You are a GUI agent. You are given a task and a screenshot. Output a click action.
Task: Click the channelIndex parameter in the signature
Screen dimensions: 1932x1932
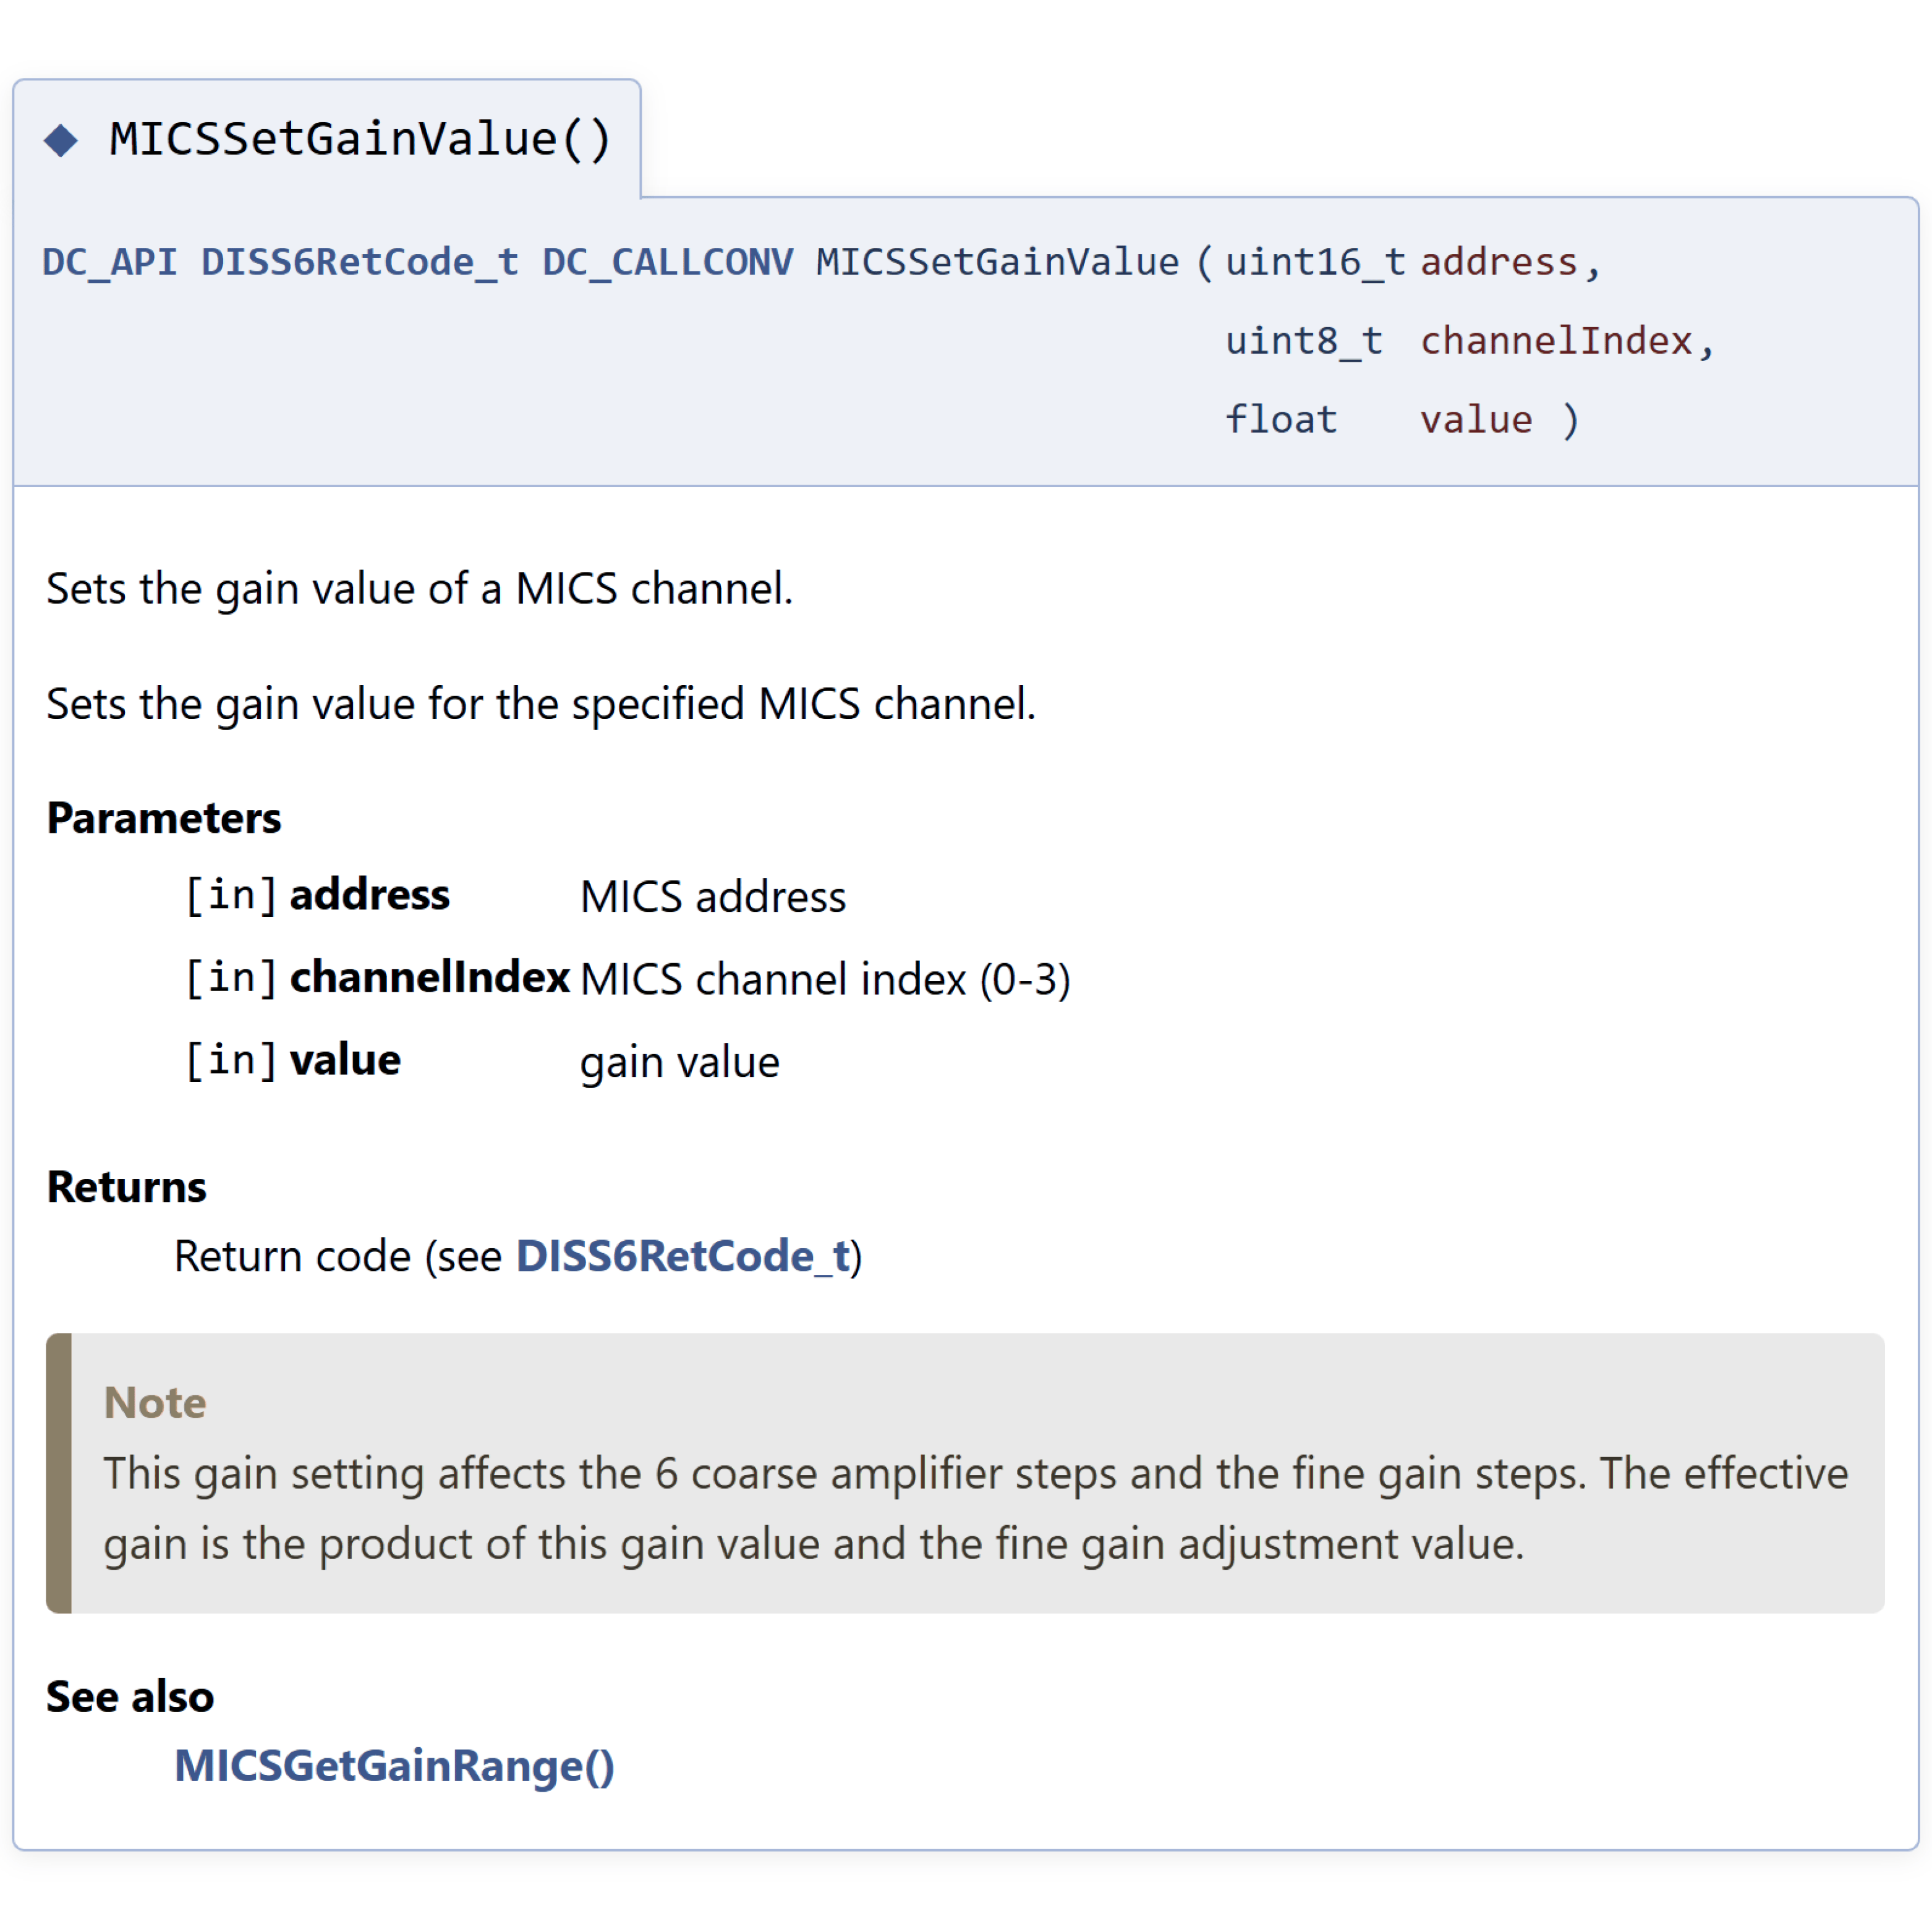coord(1557,341)
